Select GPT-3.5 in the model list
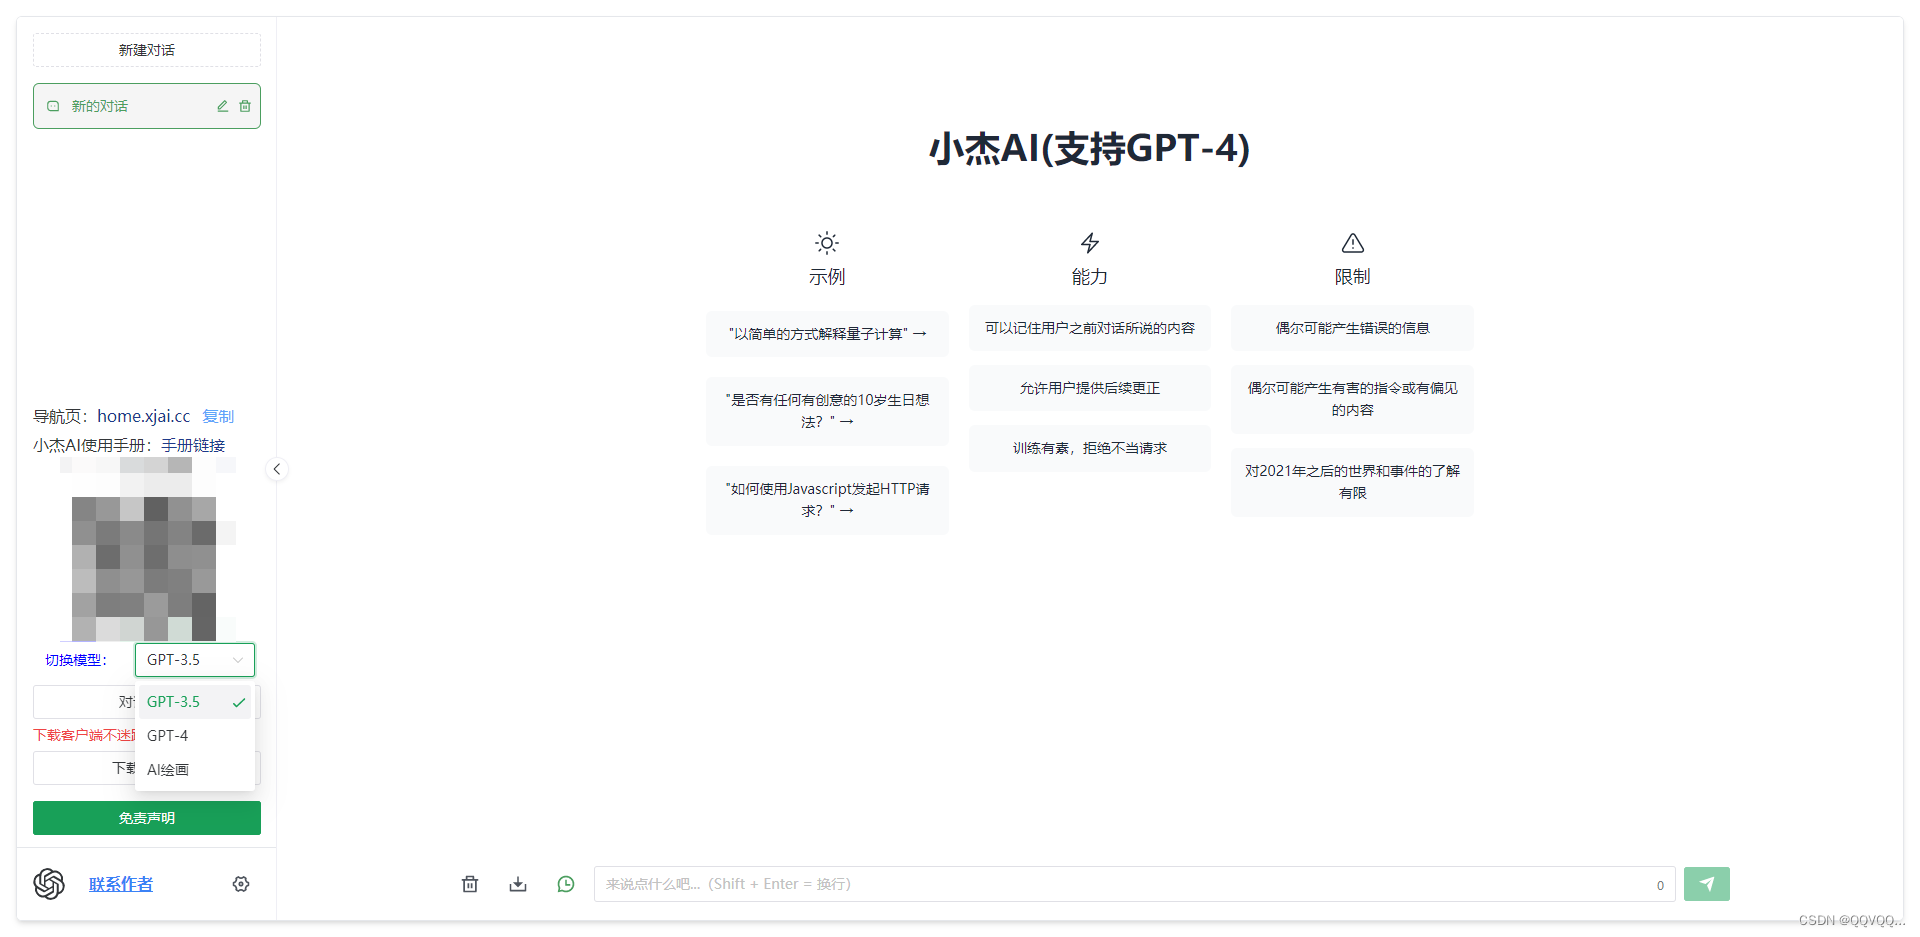This screenshot has width=1920, height=937. (195, 702)
